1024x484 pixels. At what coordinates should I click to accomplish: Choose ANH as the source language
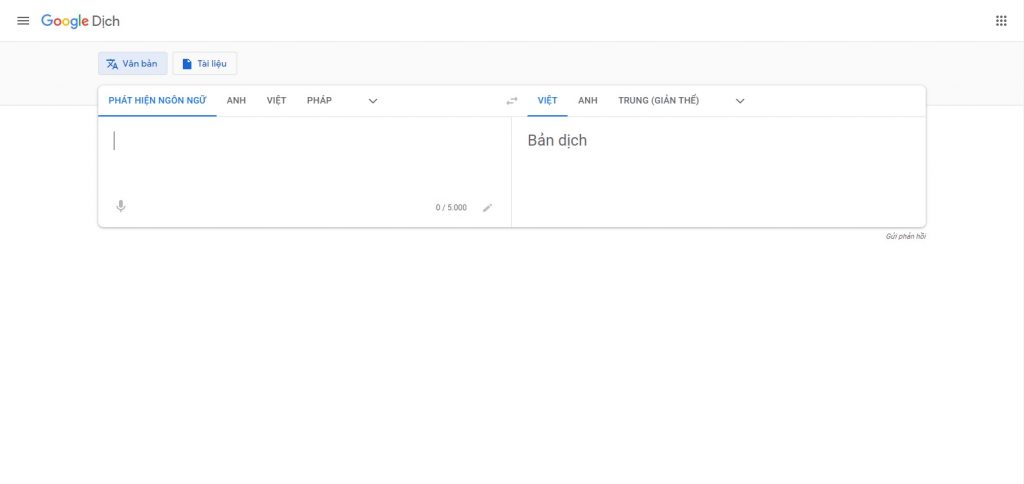[x=236, y=101]
